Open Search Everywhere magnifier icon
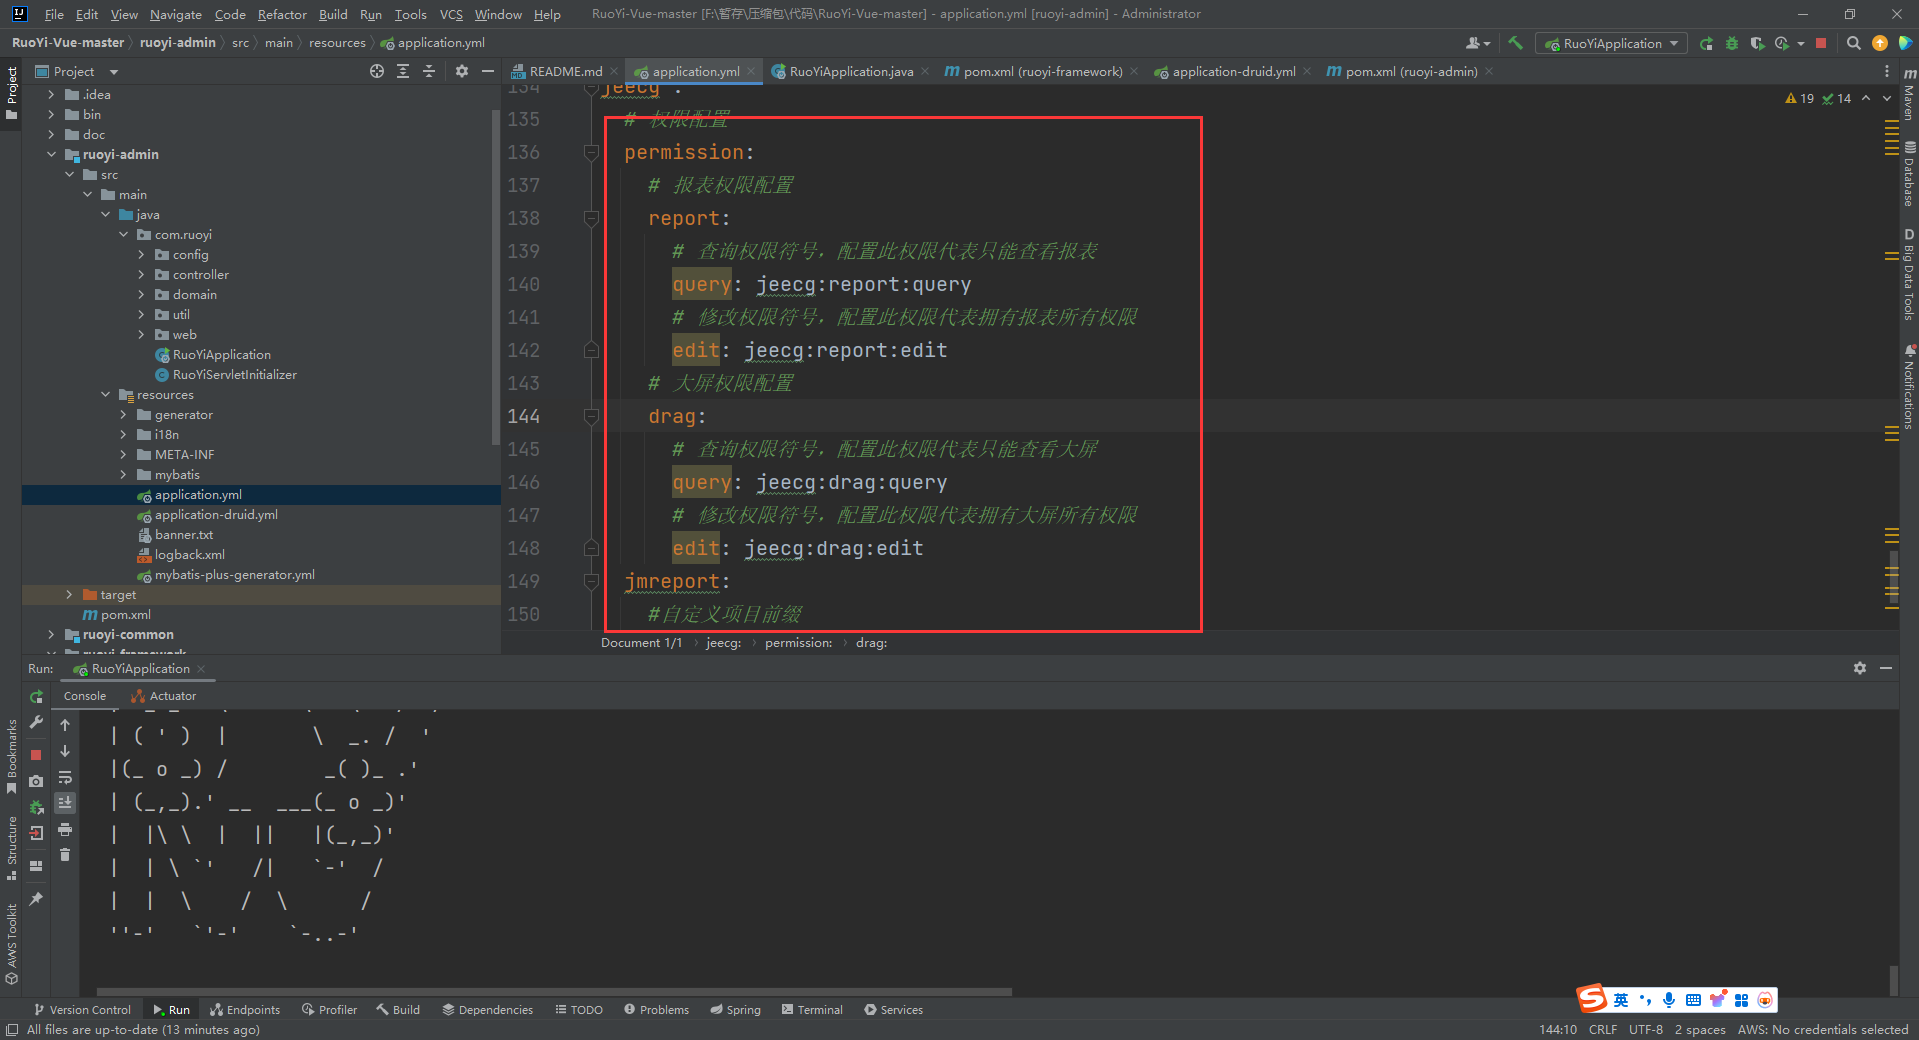 1854,43
